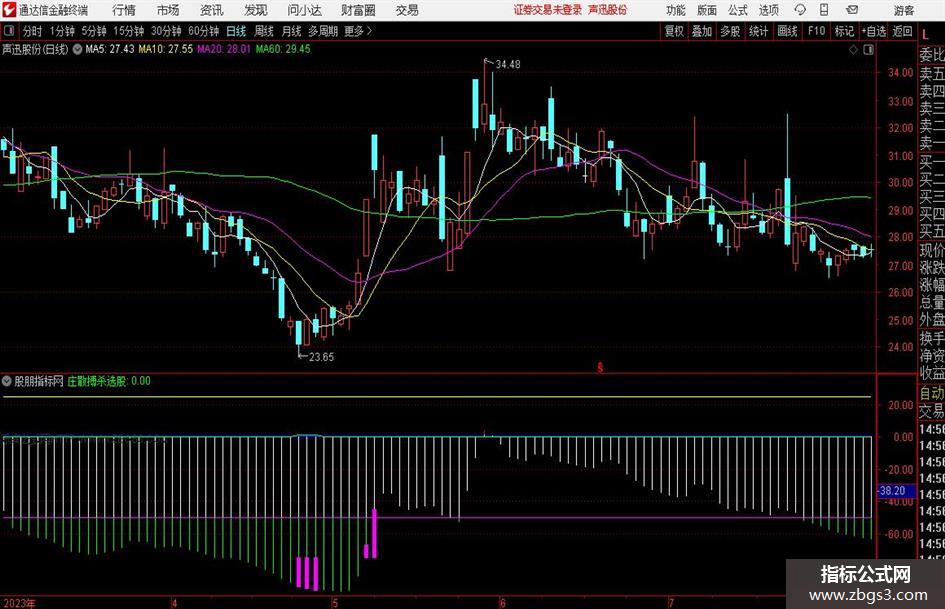945x609 pixels.
Task: Switch to the 15分钟 chart tab
Action: pos(128,31)
